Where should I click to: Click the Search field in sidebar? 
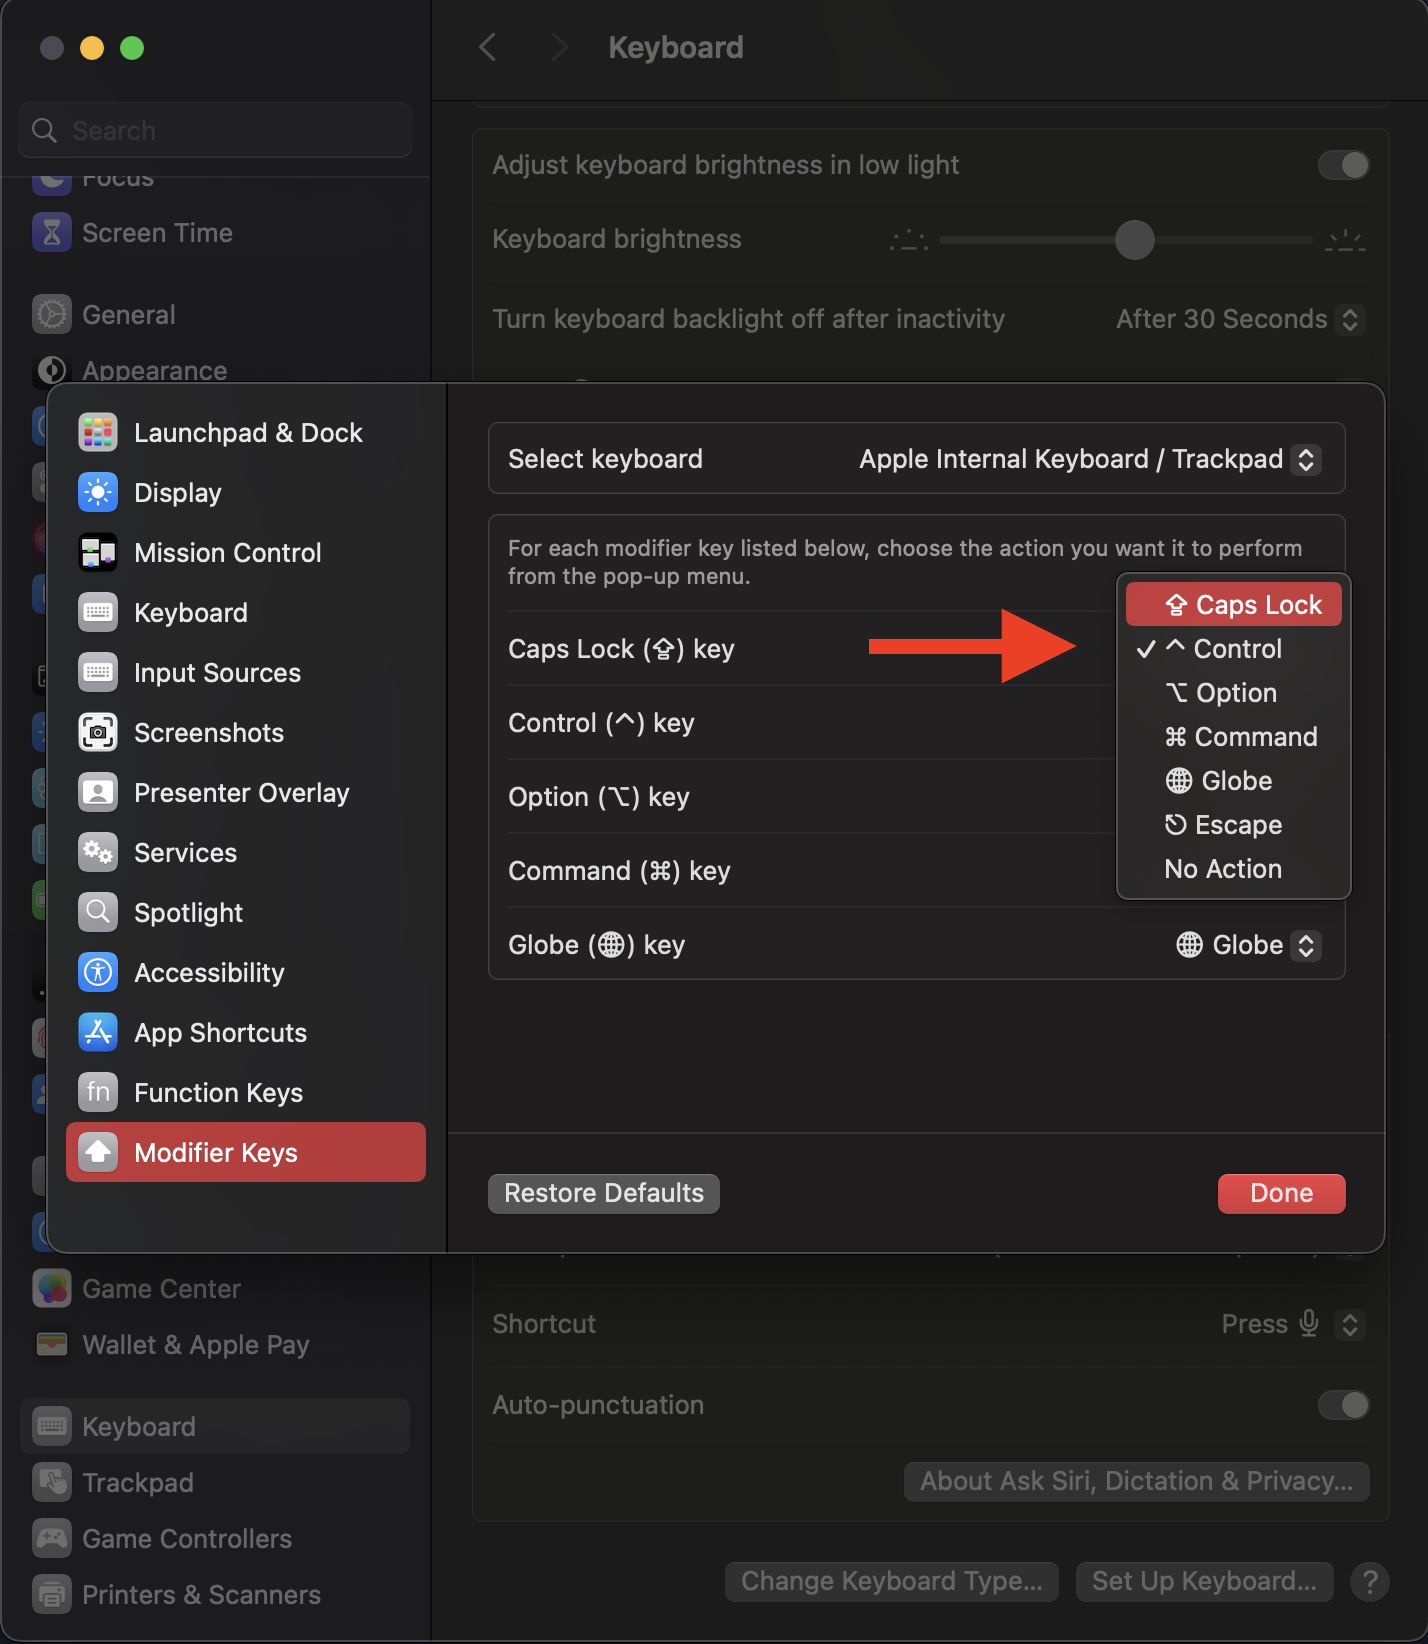pos(215,130)
